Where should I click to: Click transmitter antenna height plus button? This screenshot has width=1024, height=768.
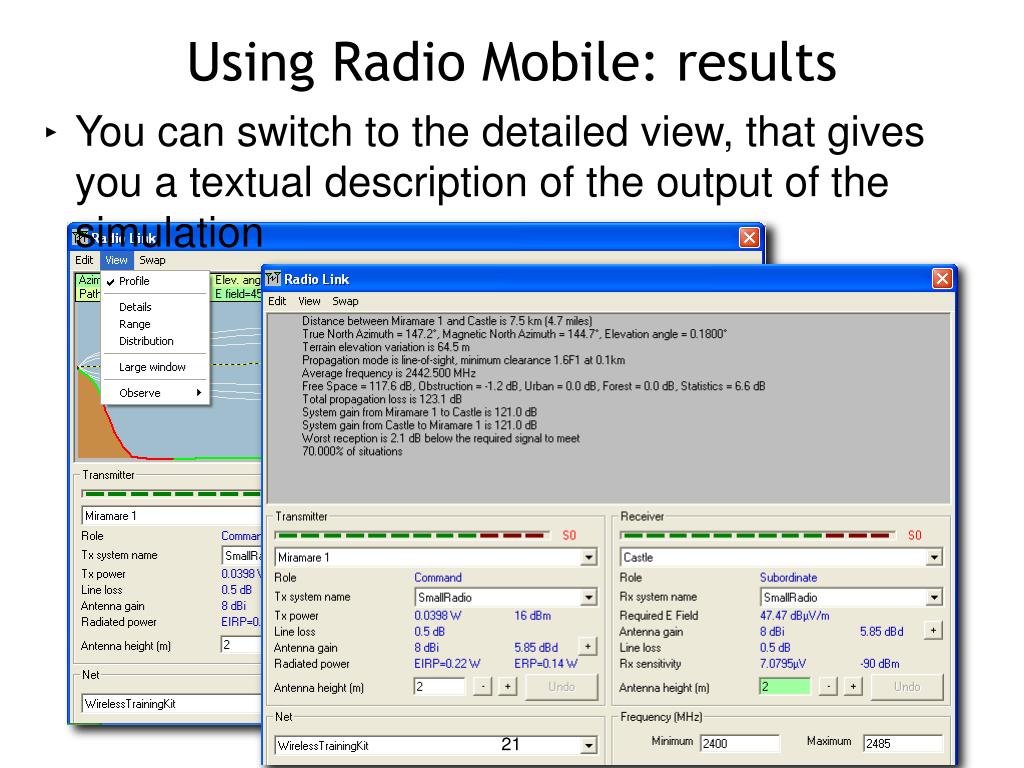[507, 686]
